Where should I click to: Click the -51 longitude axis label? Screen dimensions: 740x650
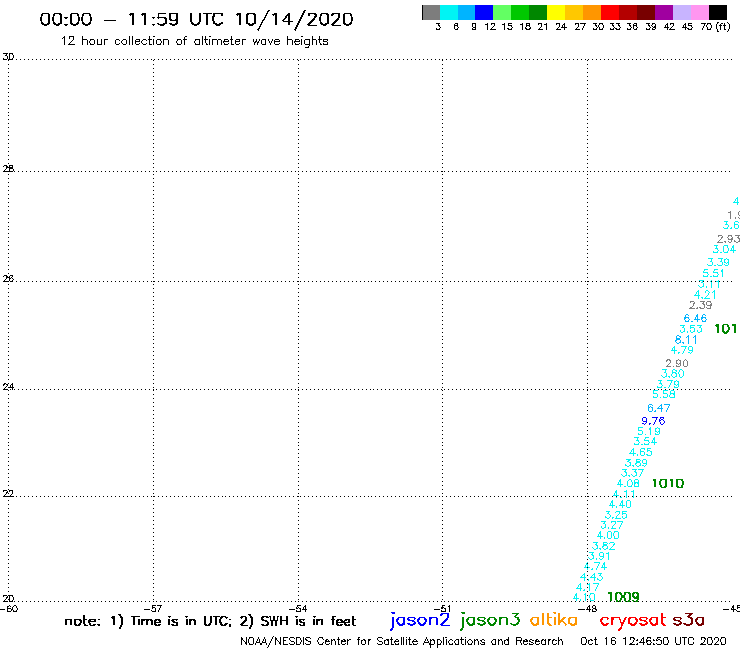point(442,609)
